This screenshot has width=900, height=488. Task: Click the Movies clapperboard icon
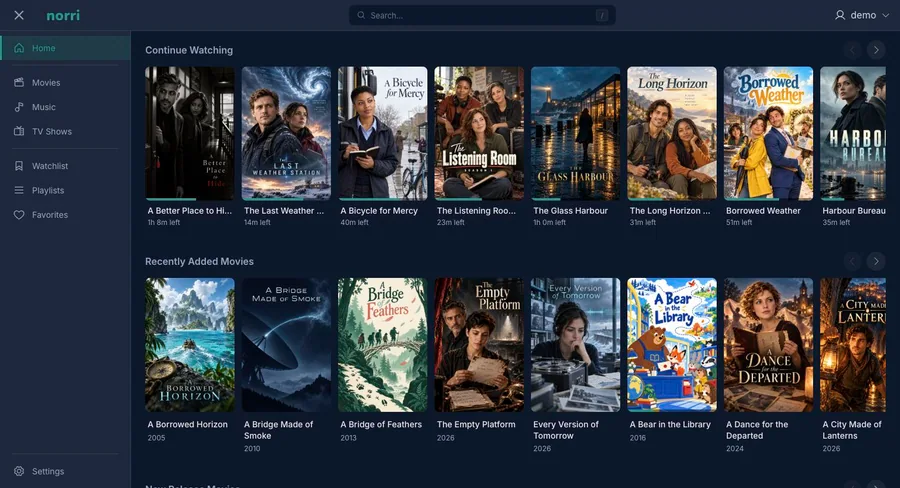[19, 83]
